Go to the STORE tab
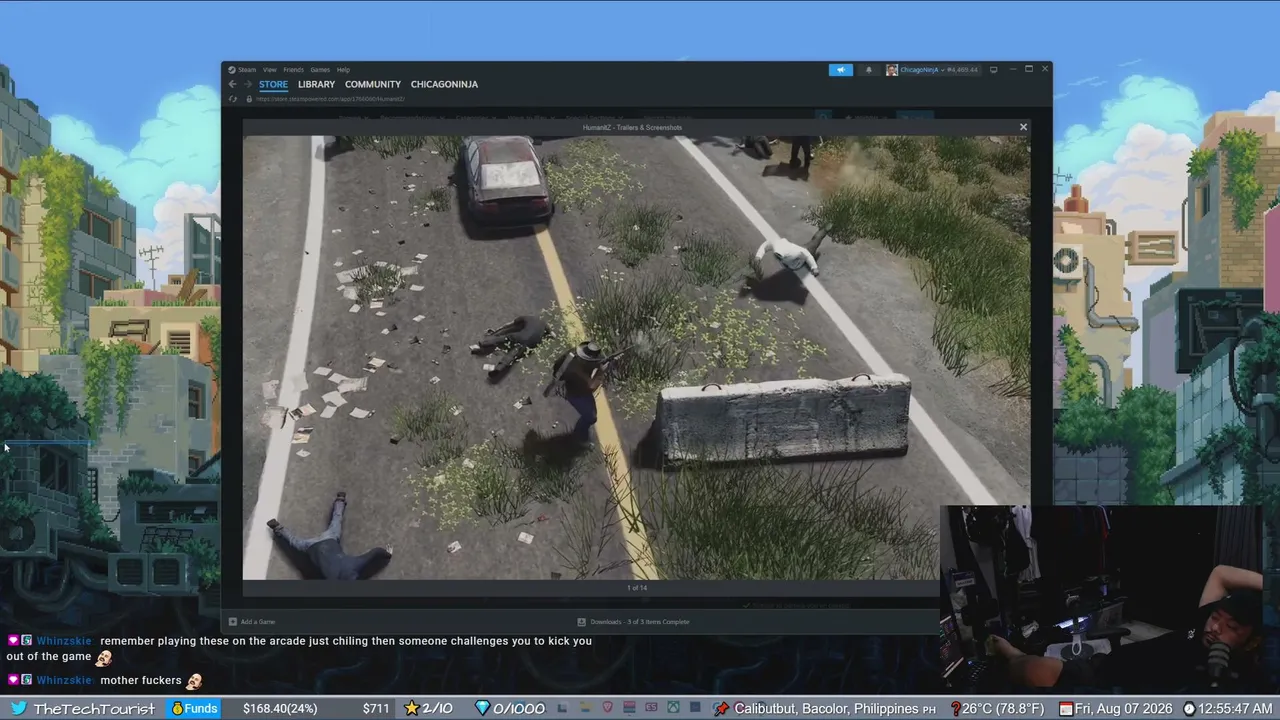1280x720 pixels. tap(273, 84)
